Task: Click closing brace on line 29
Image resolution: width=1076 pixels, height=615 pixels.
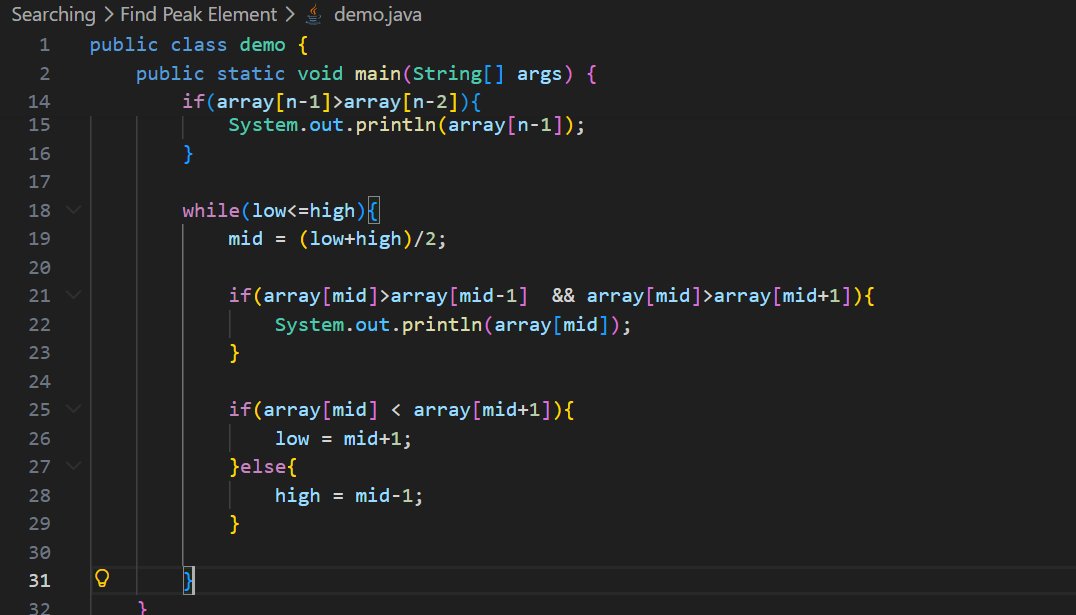Action: [x=234, y=524]
